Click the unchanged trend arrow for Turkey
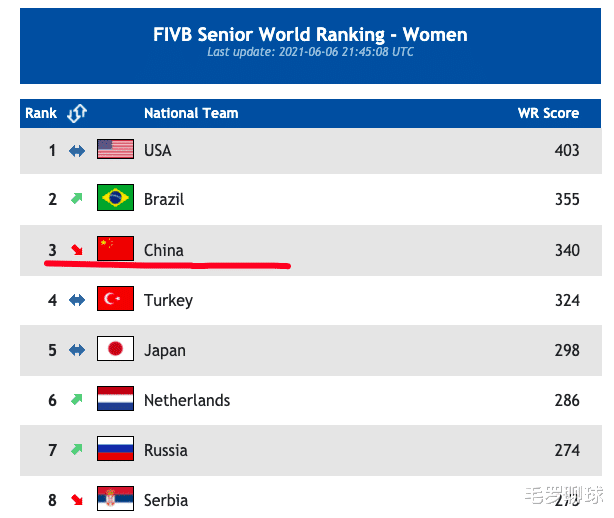The image size is (614, 518). click(x=77, y=299)
